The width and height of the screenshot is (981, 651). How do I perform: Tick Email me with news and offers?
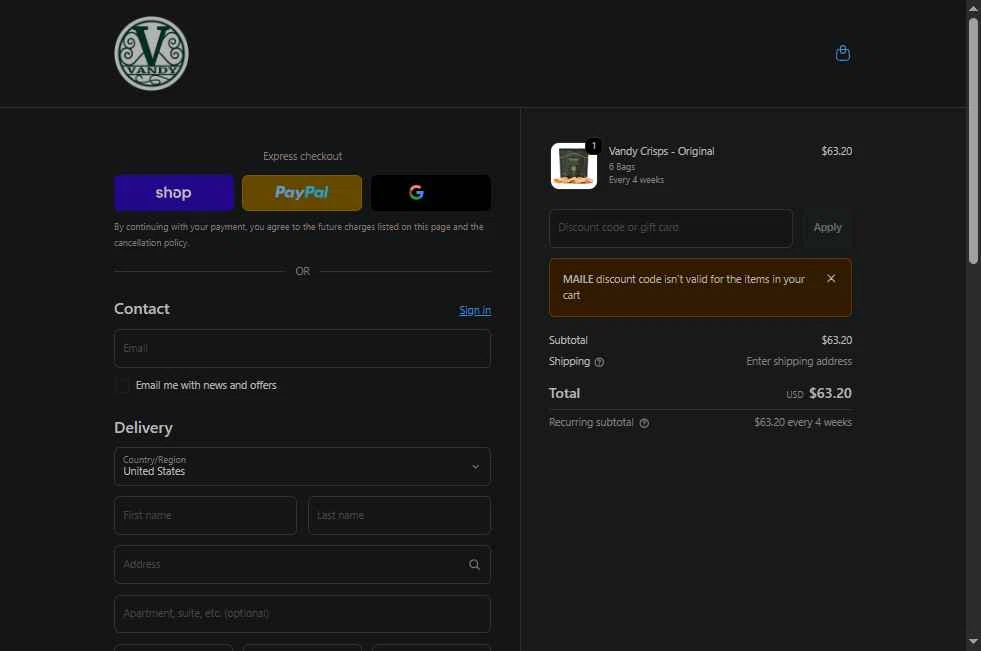123,385
